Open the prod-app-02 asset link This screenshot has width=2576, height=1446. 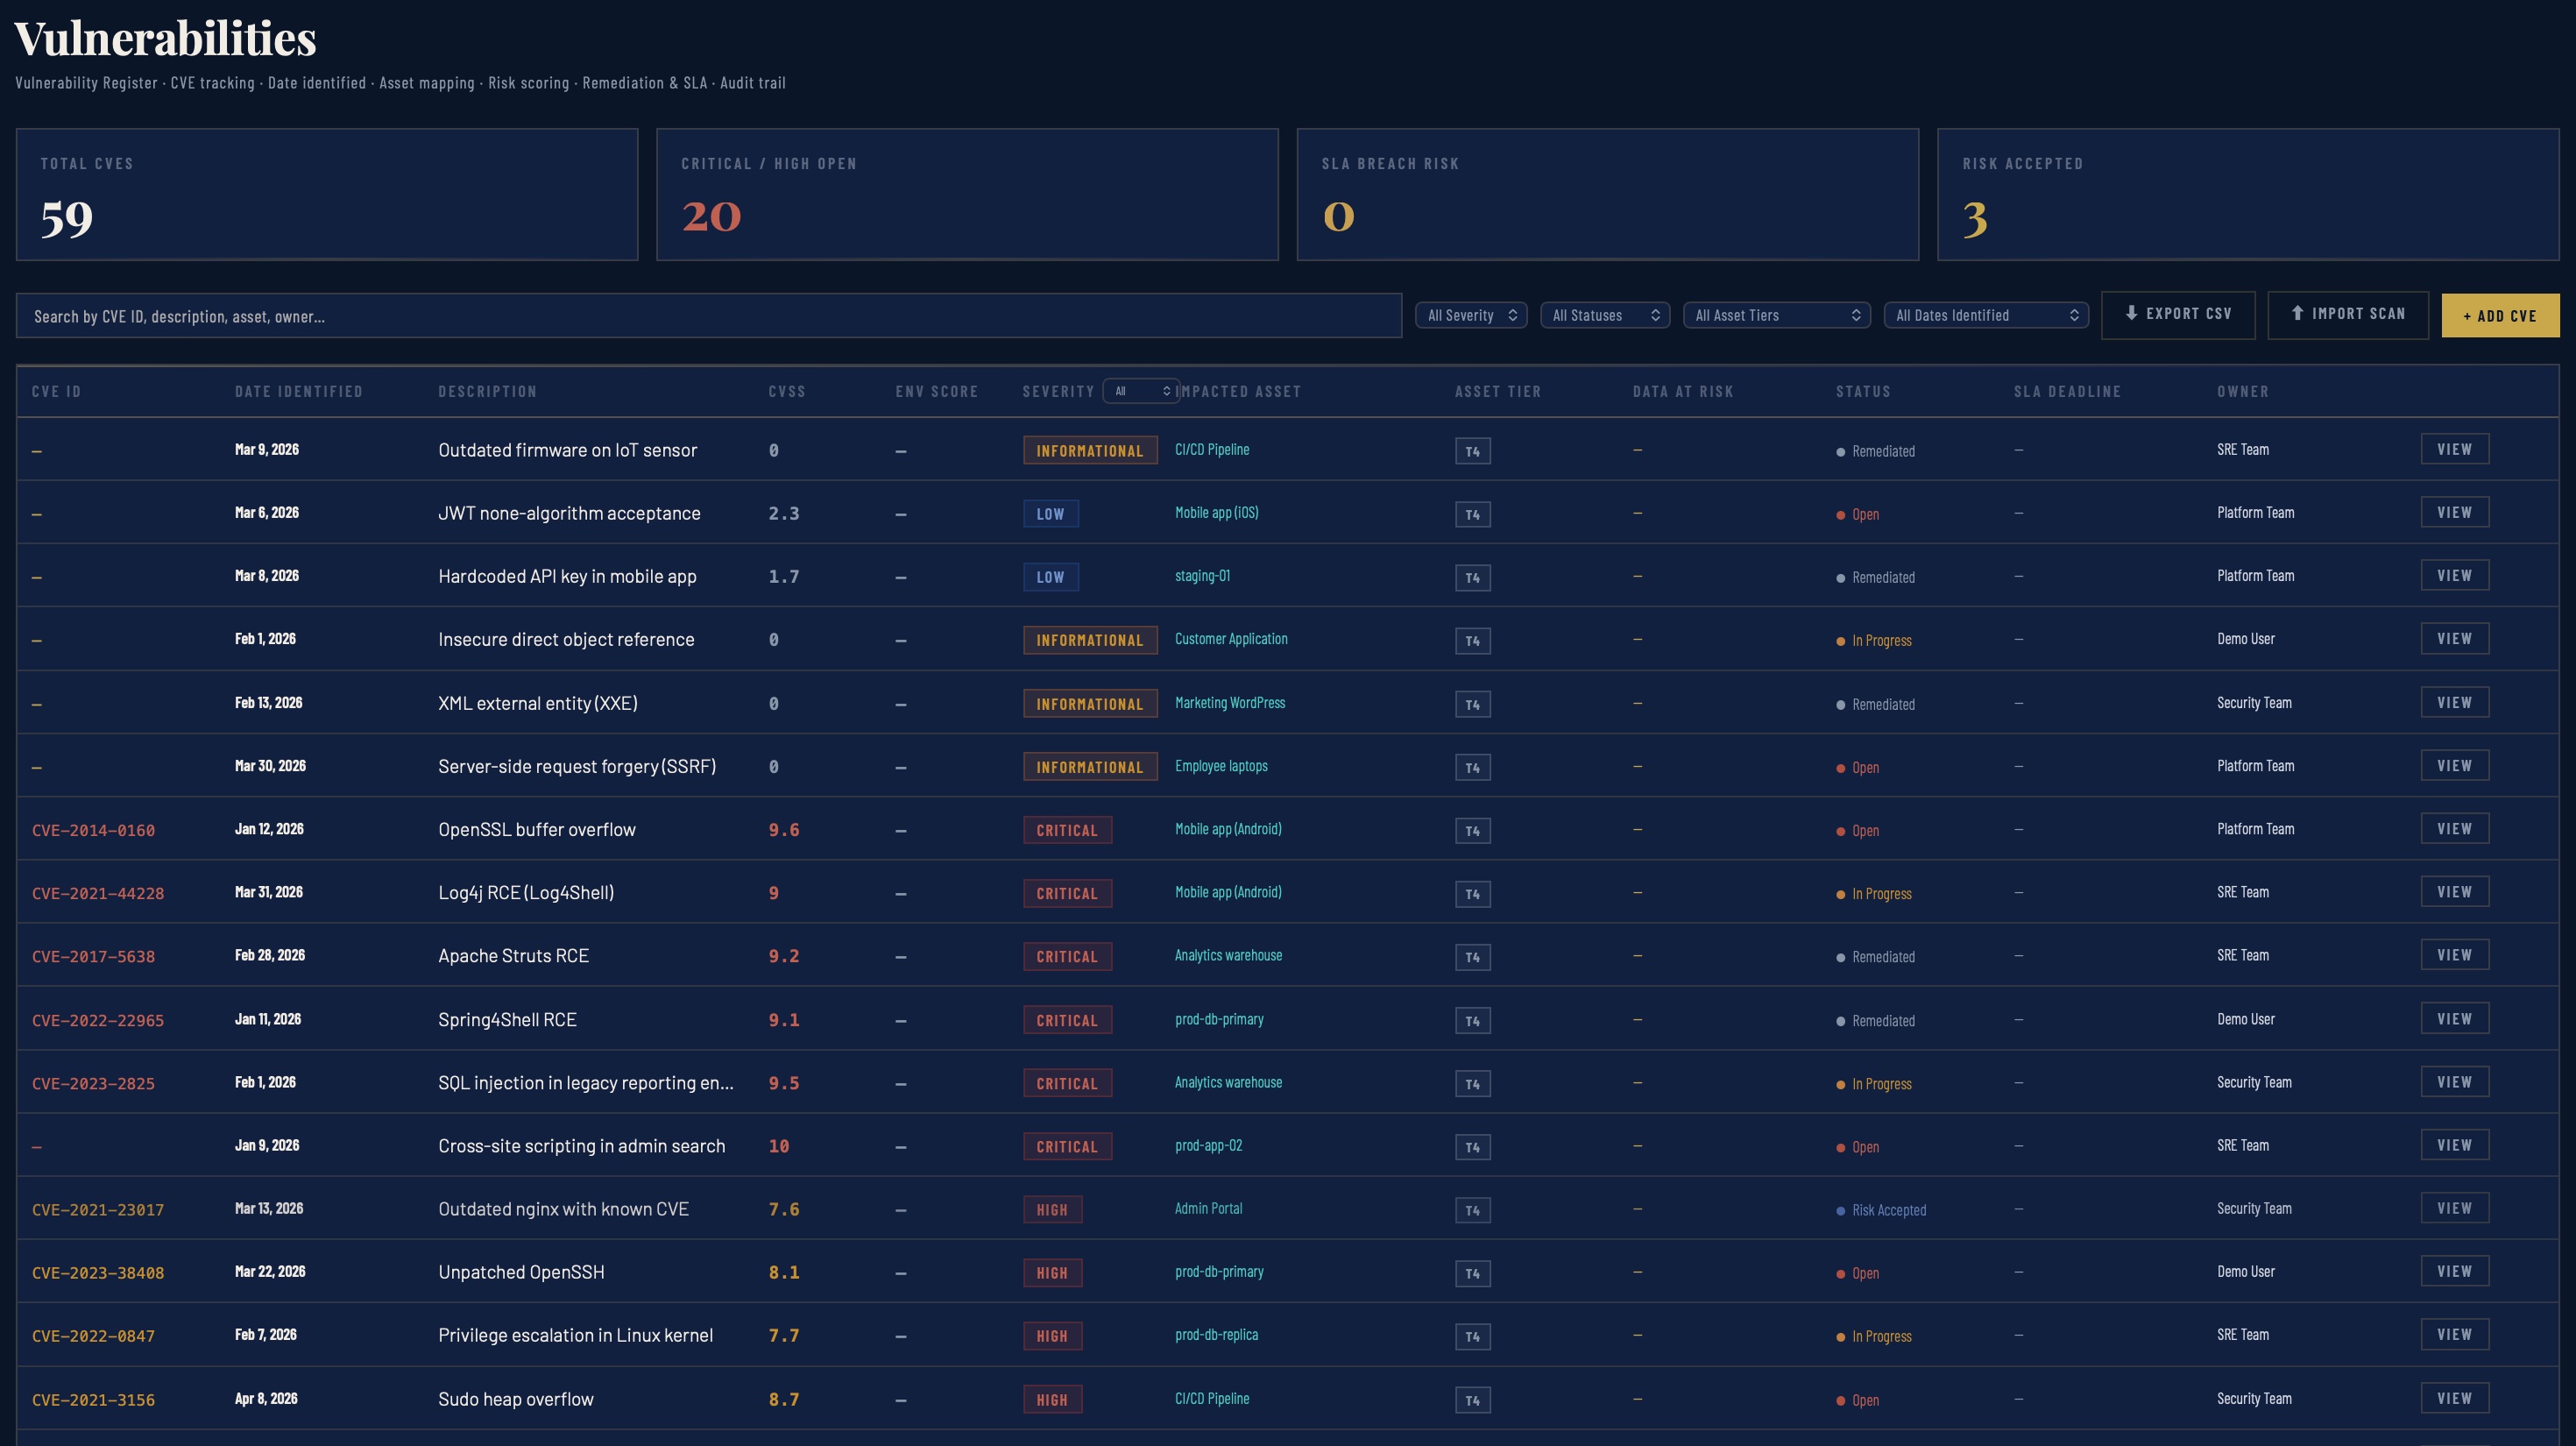[1208, 1145]
